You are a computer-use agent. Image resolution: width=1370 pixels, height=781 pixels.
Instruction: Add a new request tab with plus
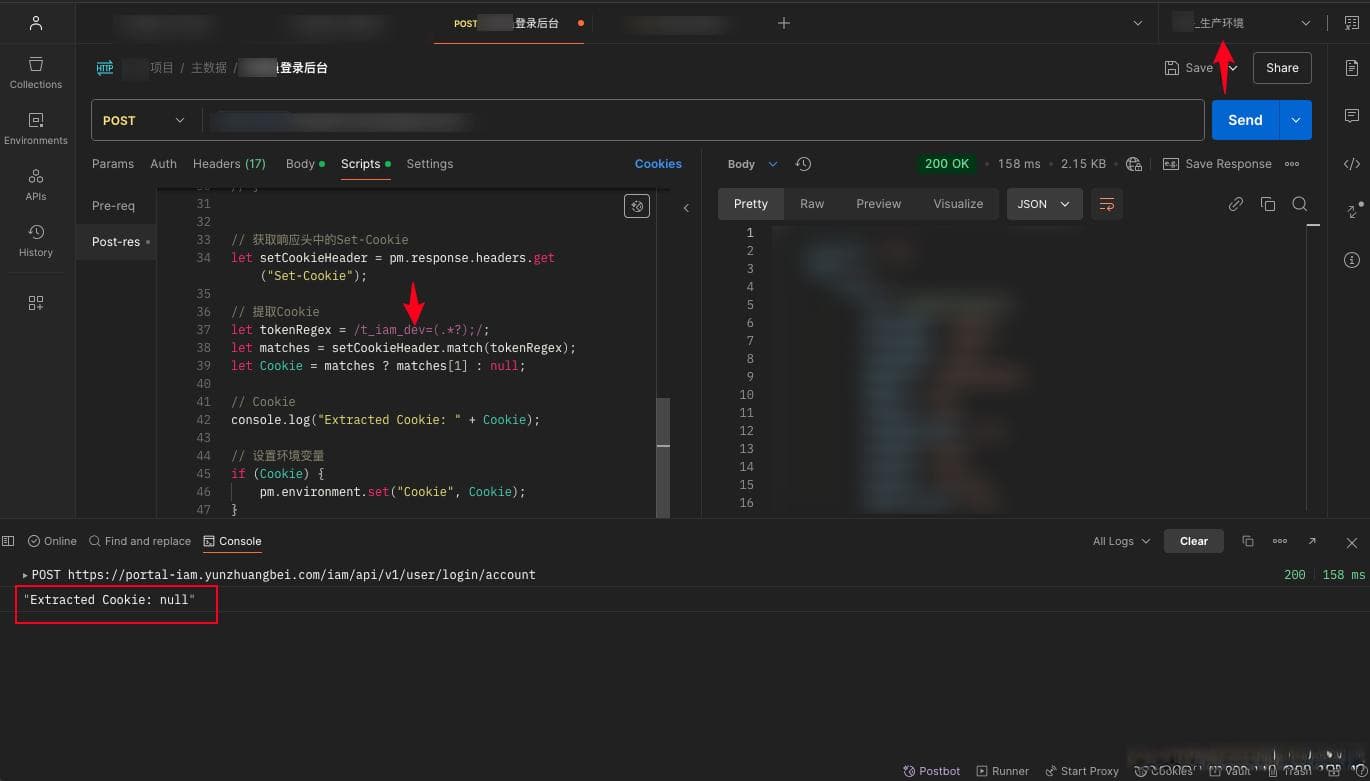click(x=784, y=23)
